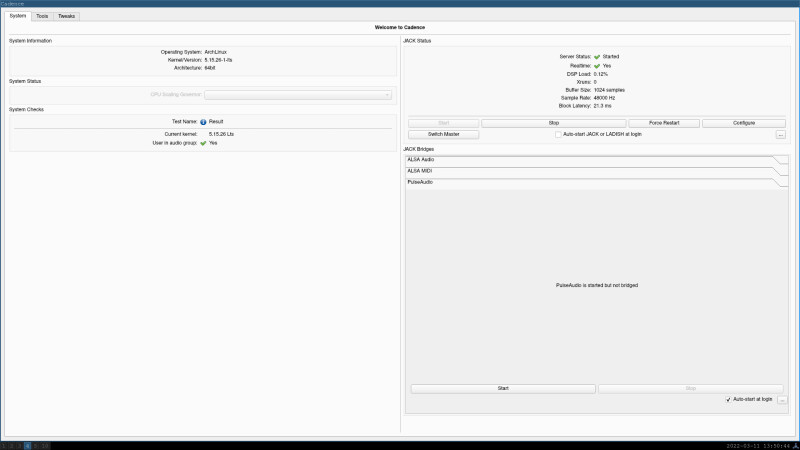Switch to the Tools tab
800x450 pixels.
click(42, 16)
